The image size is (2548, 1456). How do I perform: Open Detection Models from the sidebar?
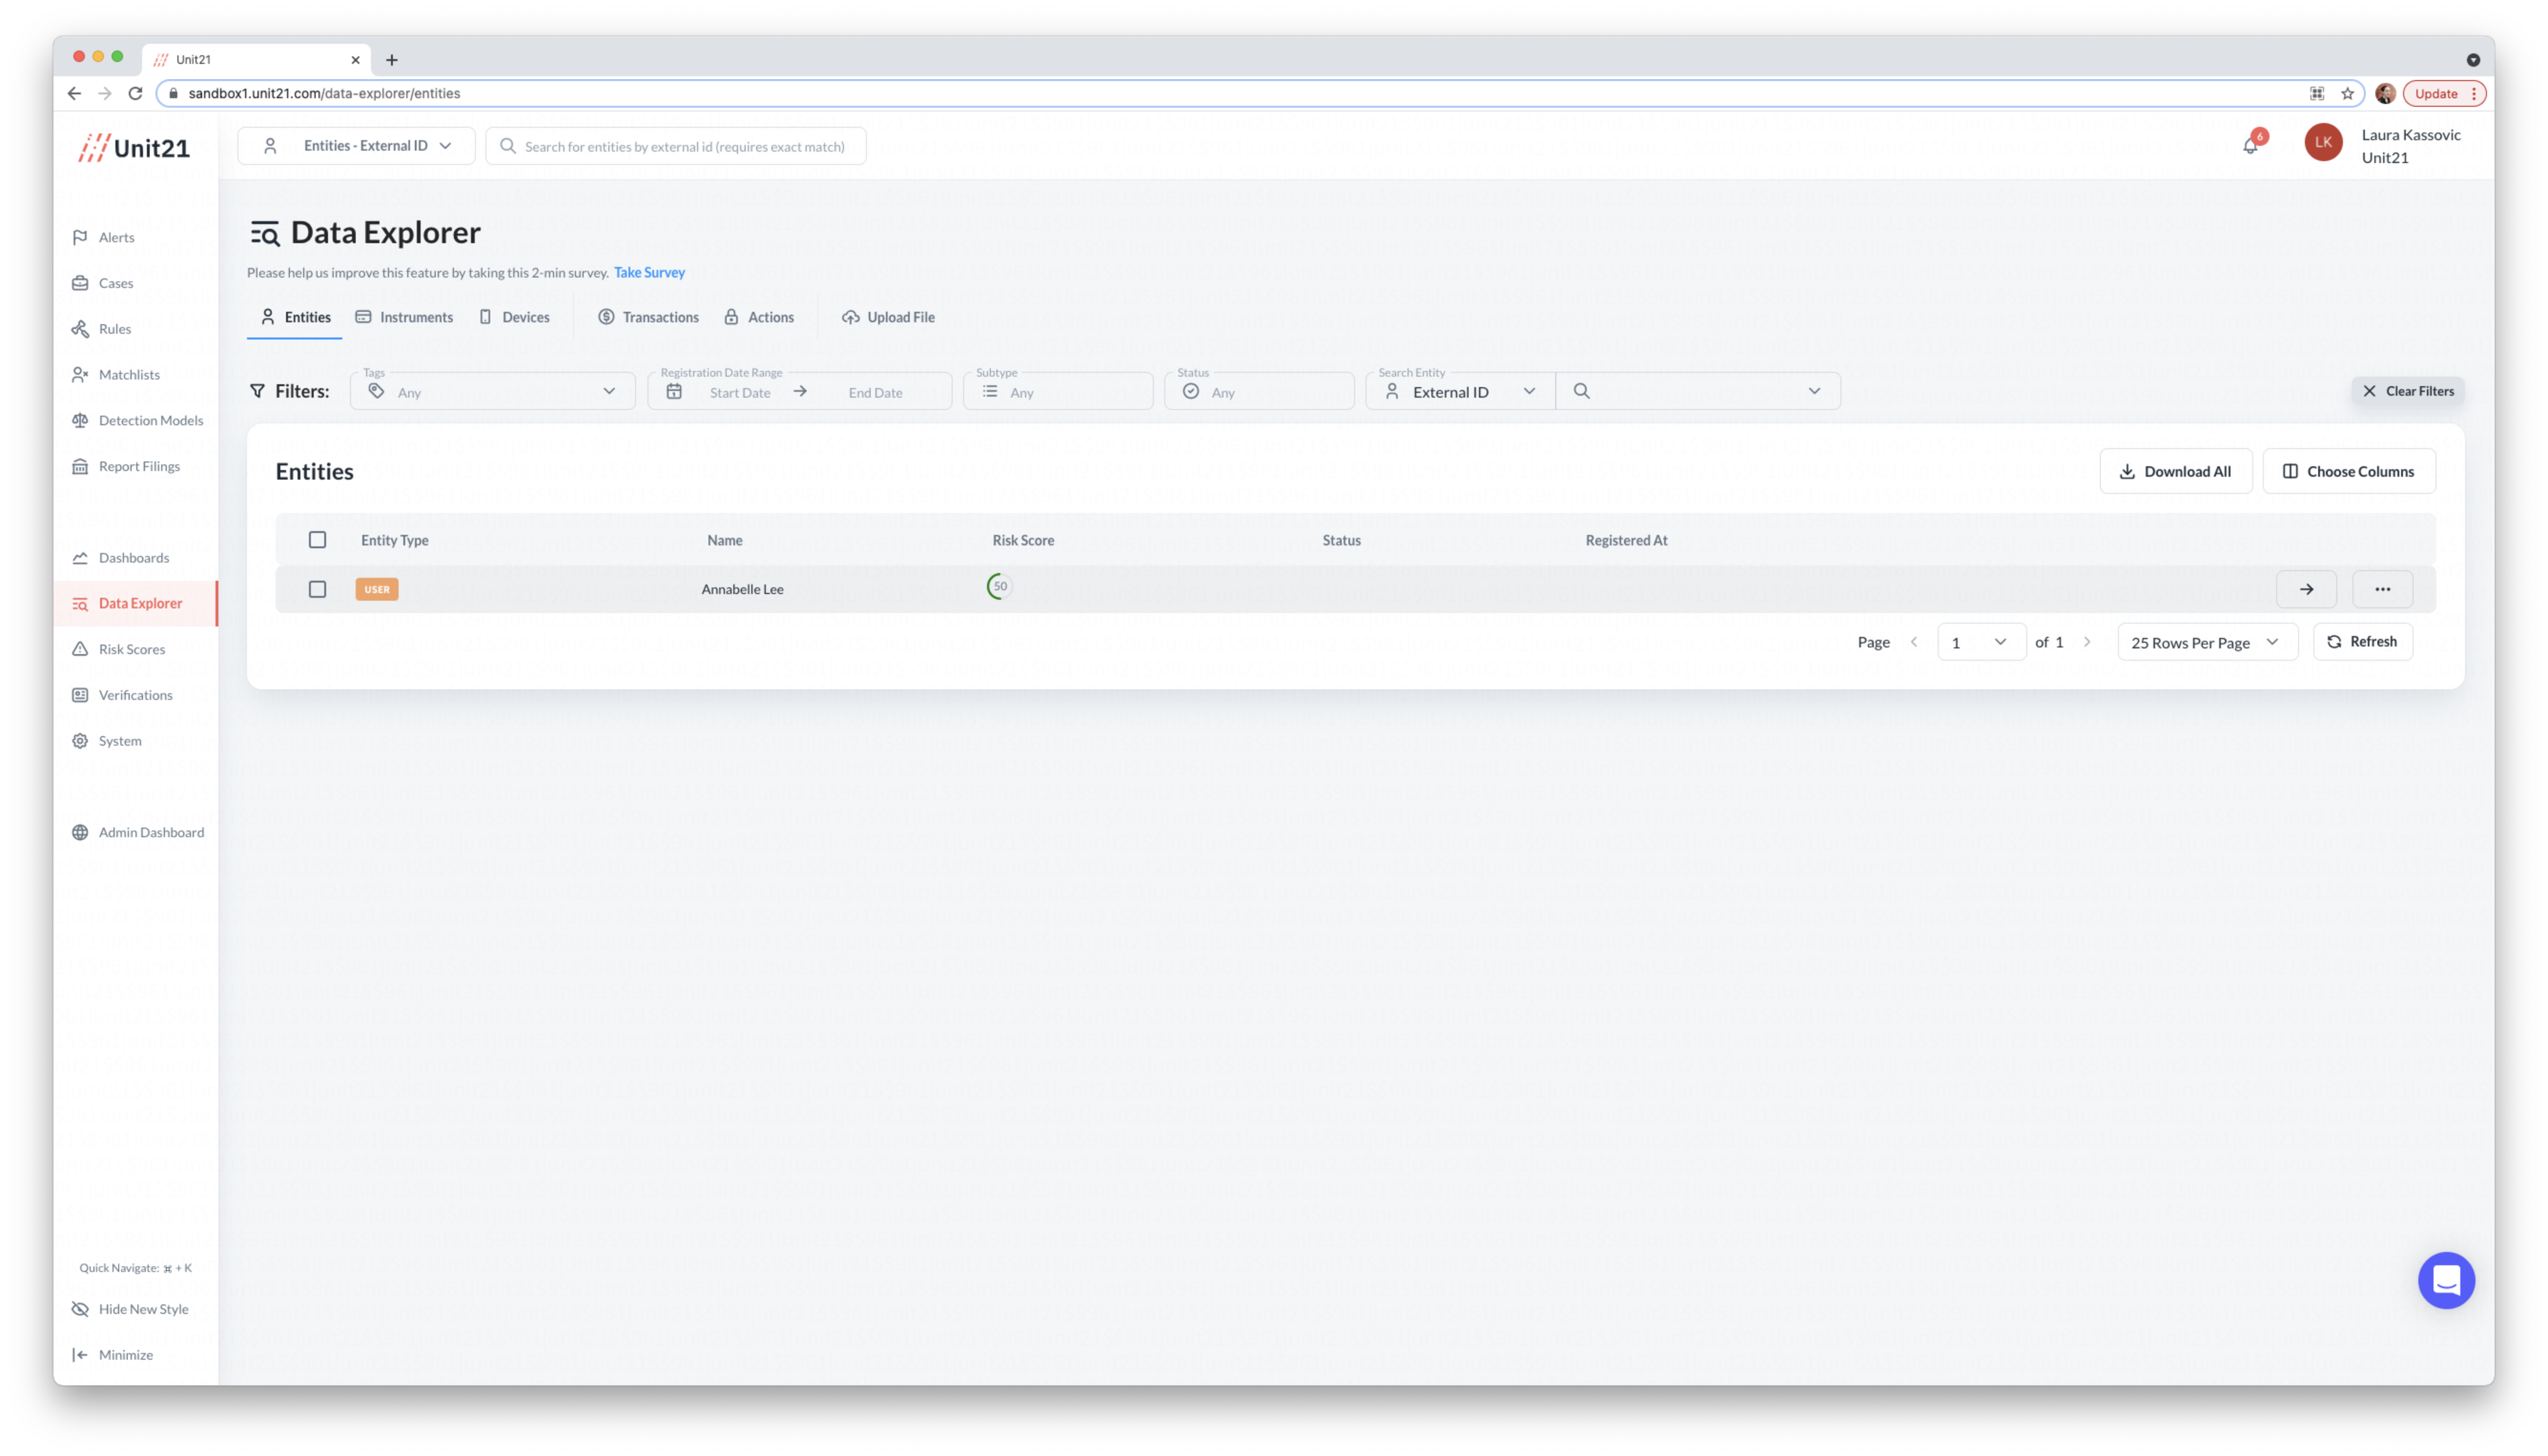coord(150,420)
